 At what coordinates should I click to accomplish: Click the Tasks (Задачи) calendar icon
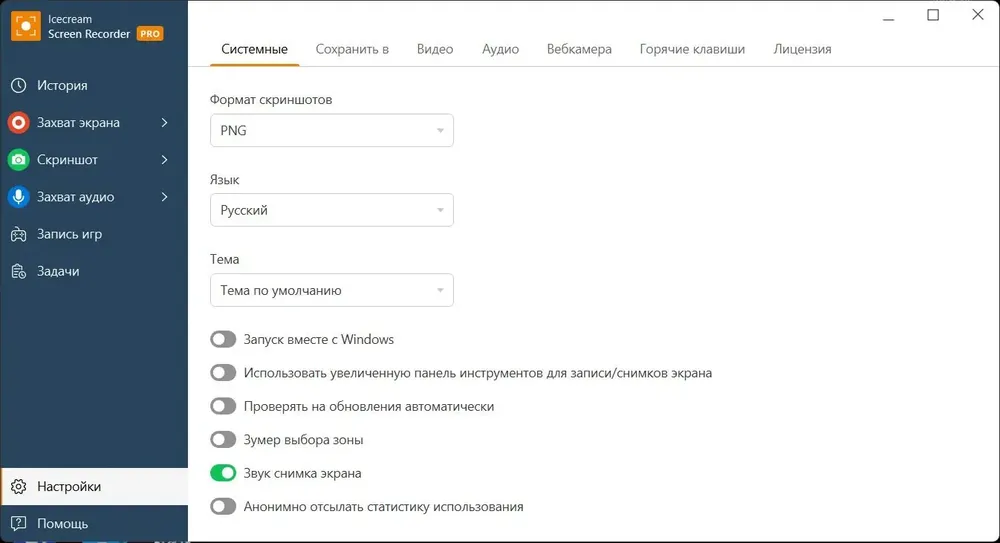coord(18,271)
